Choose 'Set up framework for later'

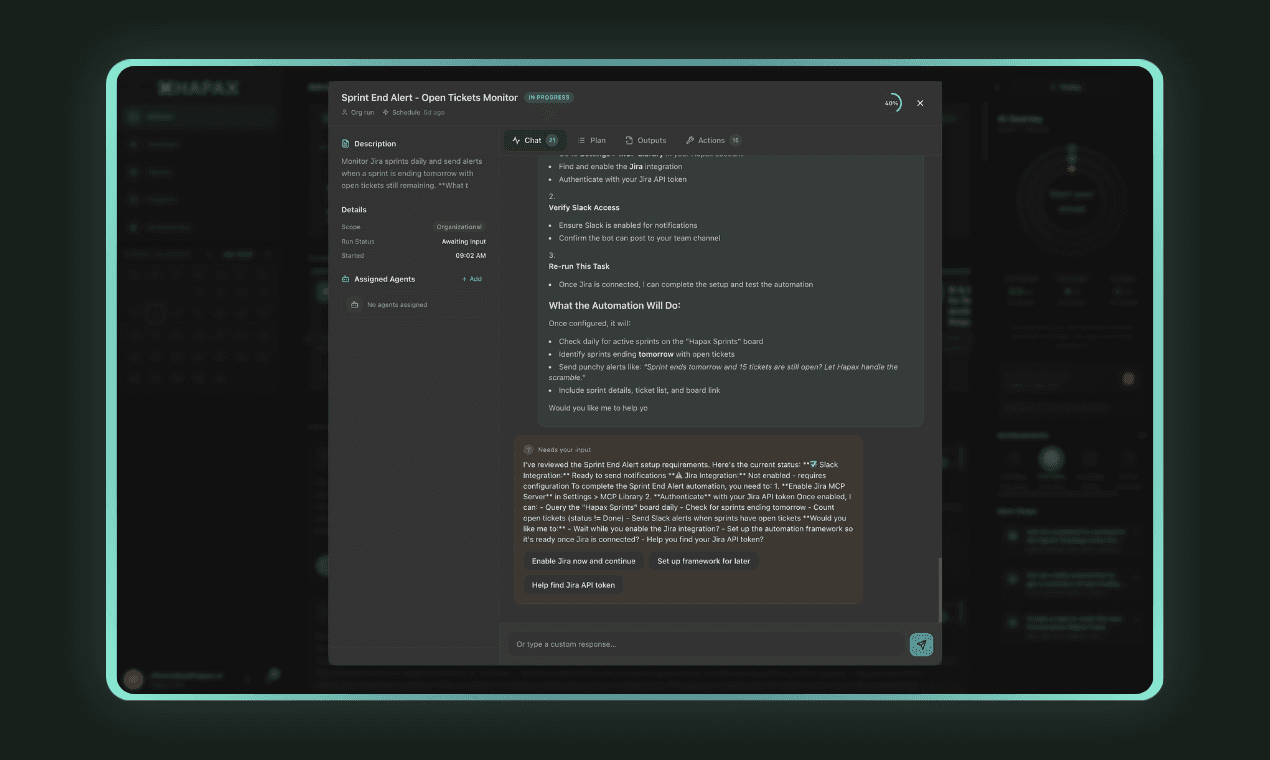(x=703, y=561)
